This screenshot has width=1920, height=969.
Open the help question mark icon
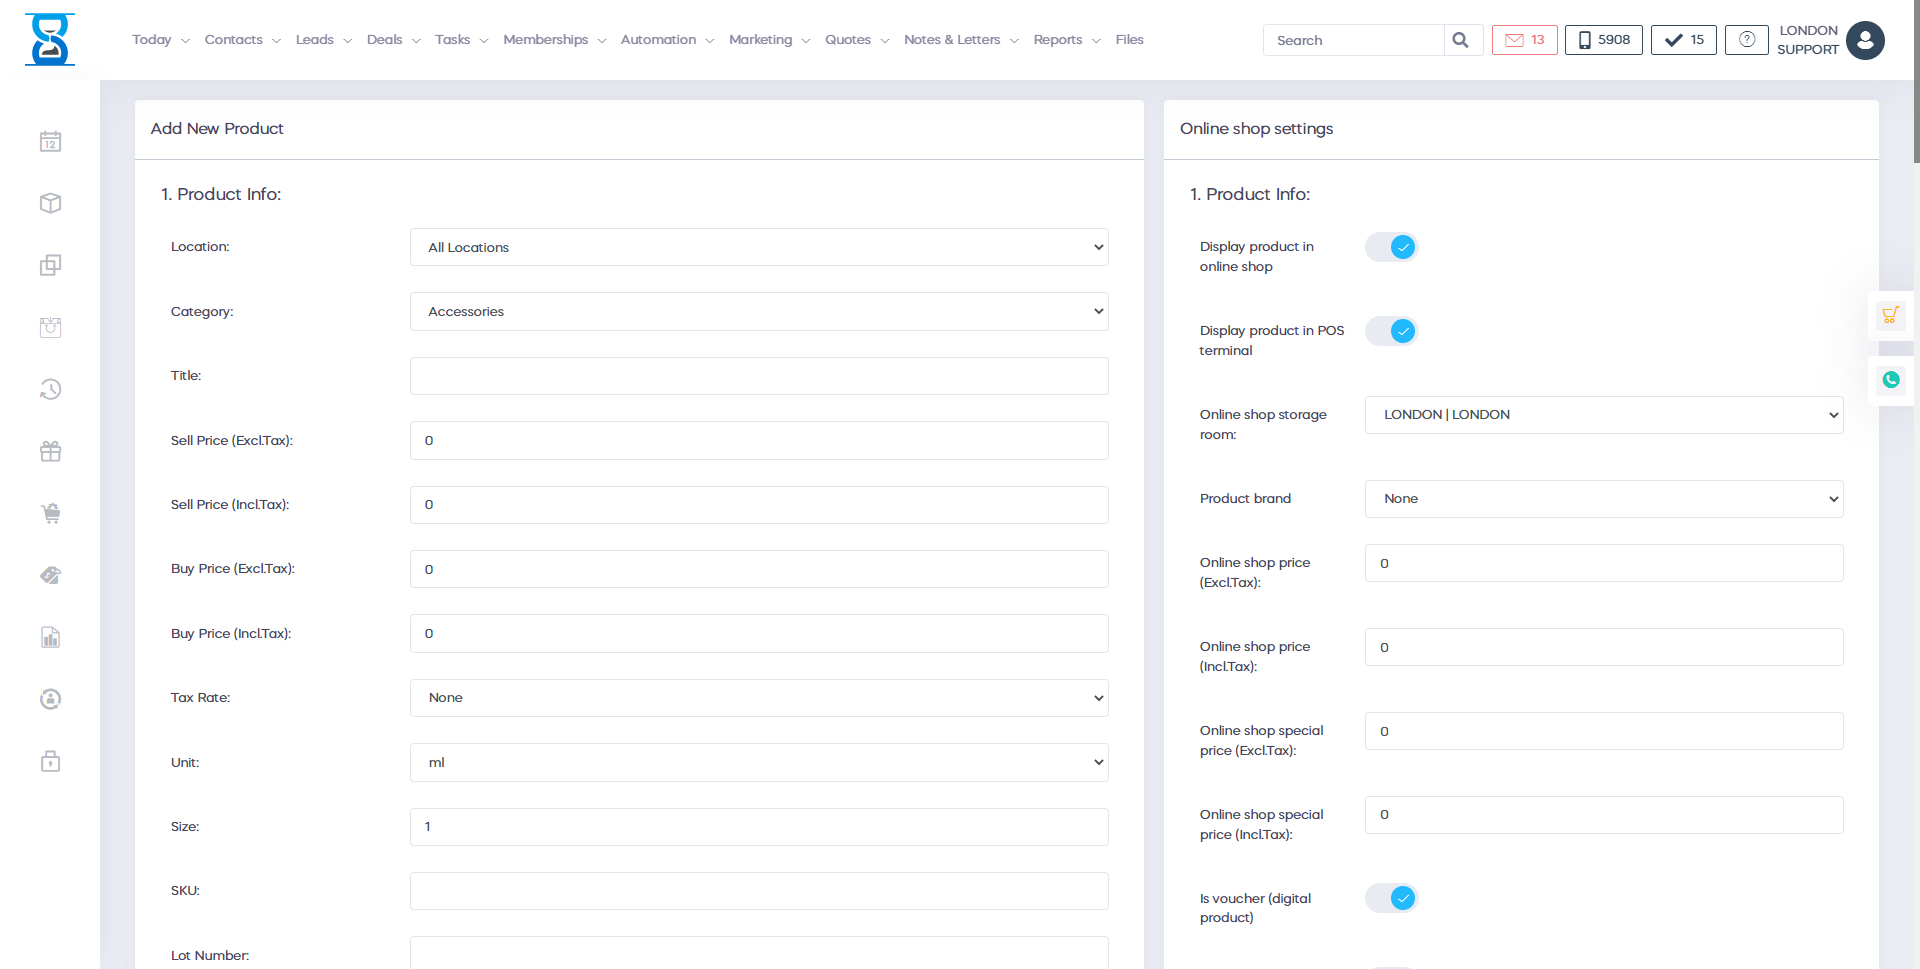(1746, 40)
